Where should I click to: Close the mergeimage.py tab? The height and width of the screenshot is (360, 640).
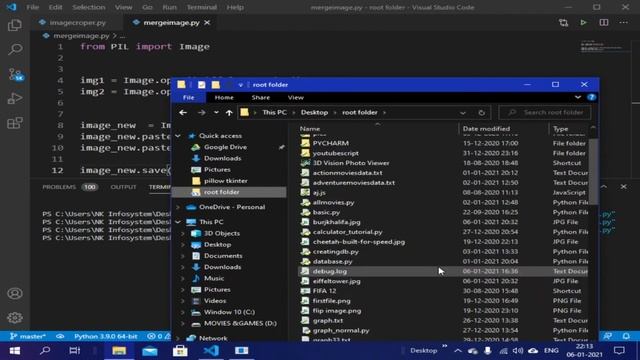point(207,22)
